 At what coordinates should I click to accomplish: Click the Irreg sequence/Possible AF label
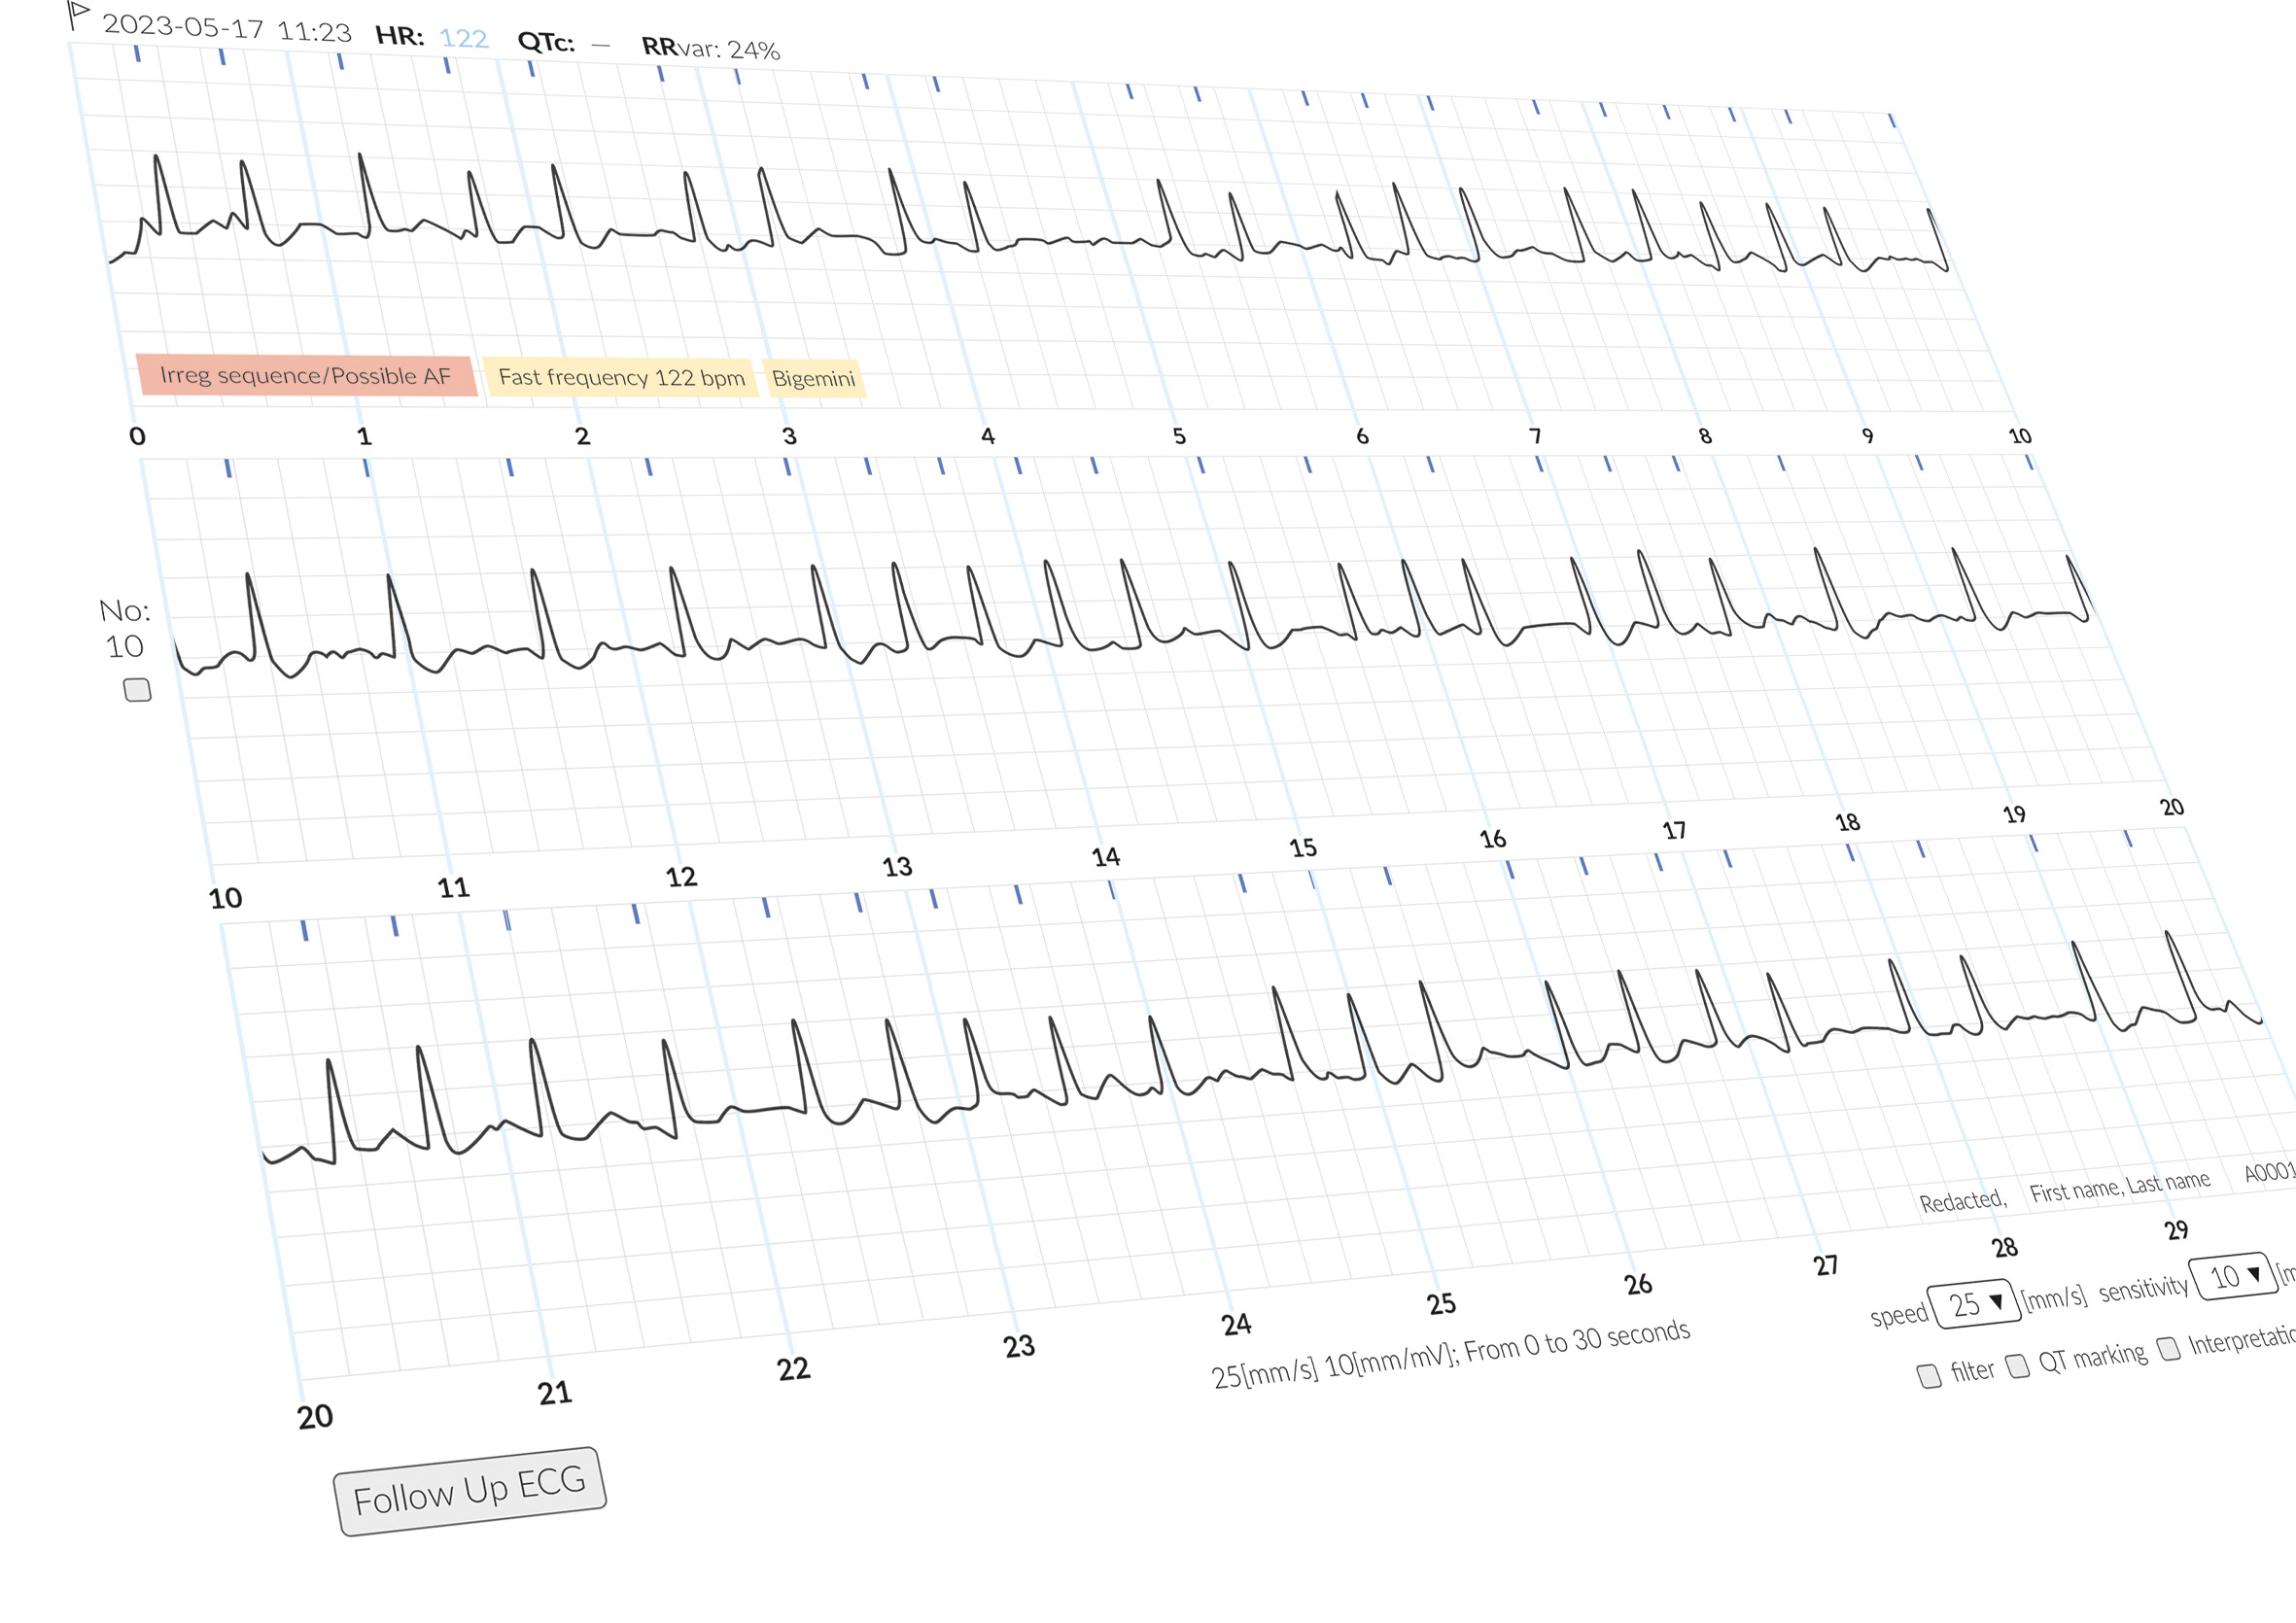click(305, 376)
